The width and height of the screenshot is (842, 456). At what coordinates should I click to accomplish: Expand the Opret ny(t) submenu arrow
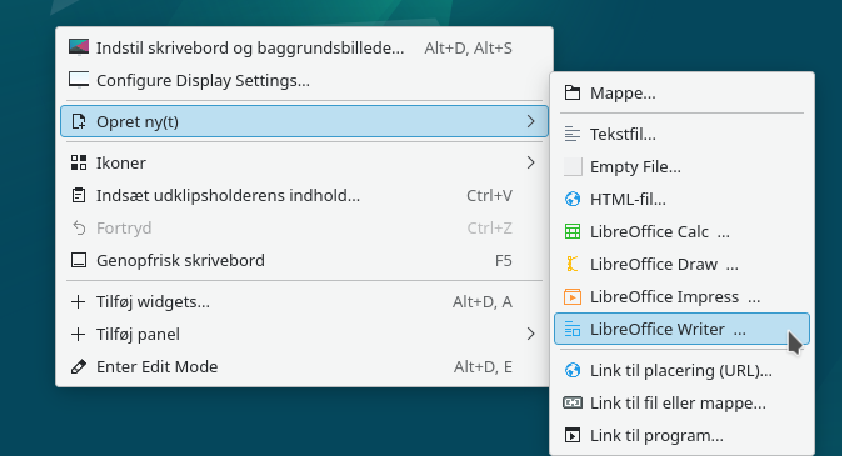[531, 121]
